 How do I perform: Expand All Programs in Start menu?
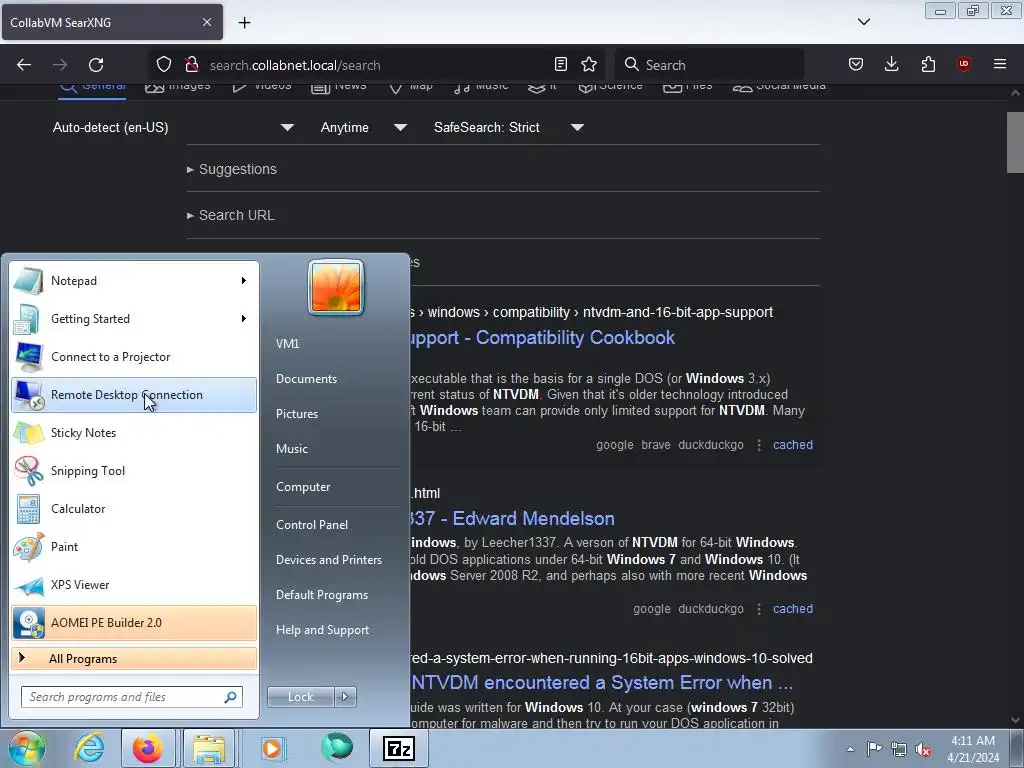[x=134, y=658]
